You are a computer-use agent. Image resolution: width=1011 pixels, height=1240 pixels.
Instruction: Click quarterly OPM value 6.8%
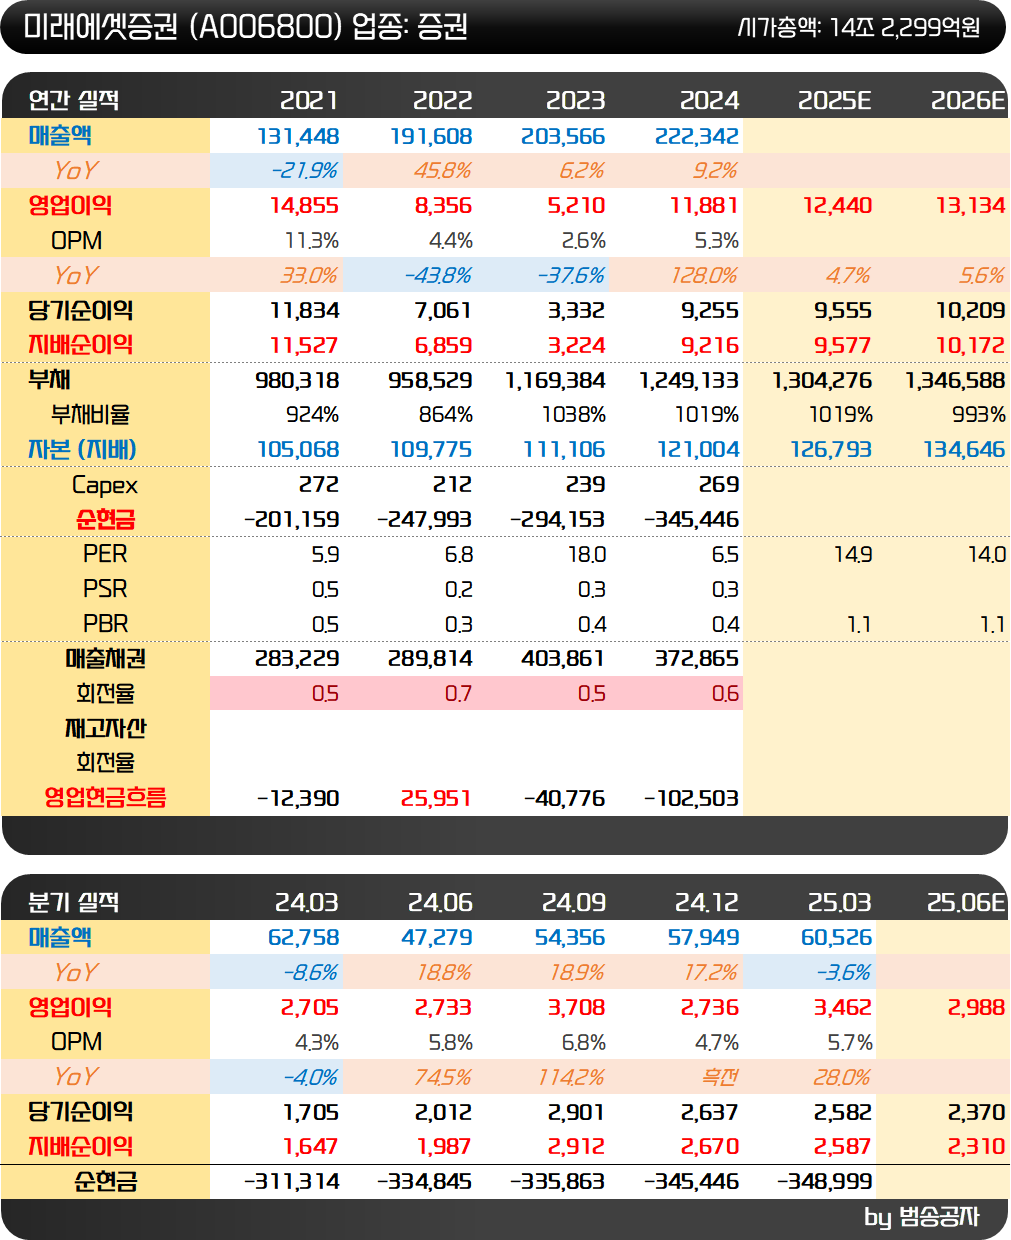coord(584,1043)
